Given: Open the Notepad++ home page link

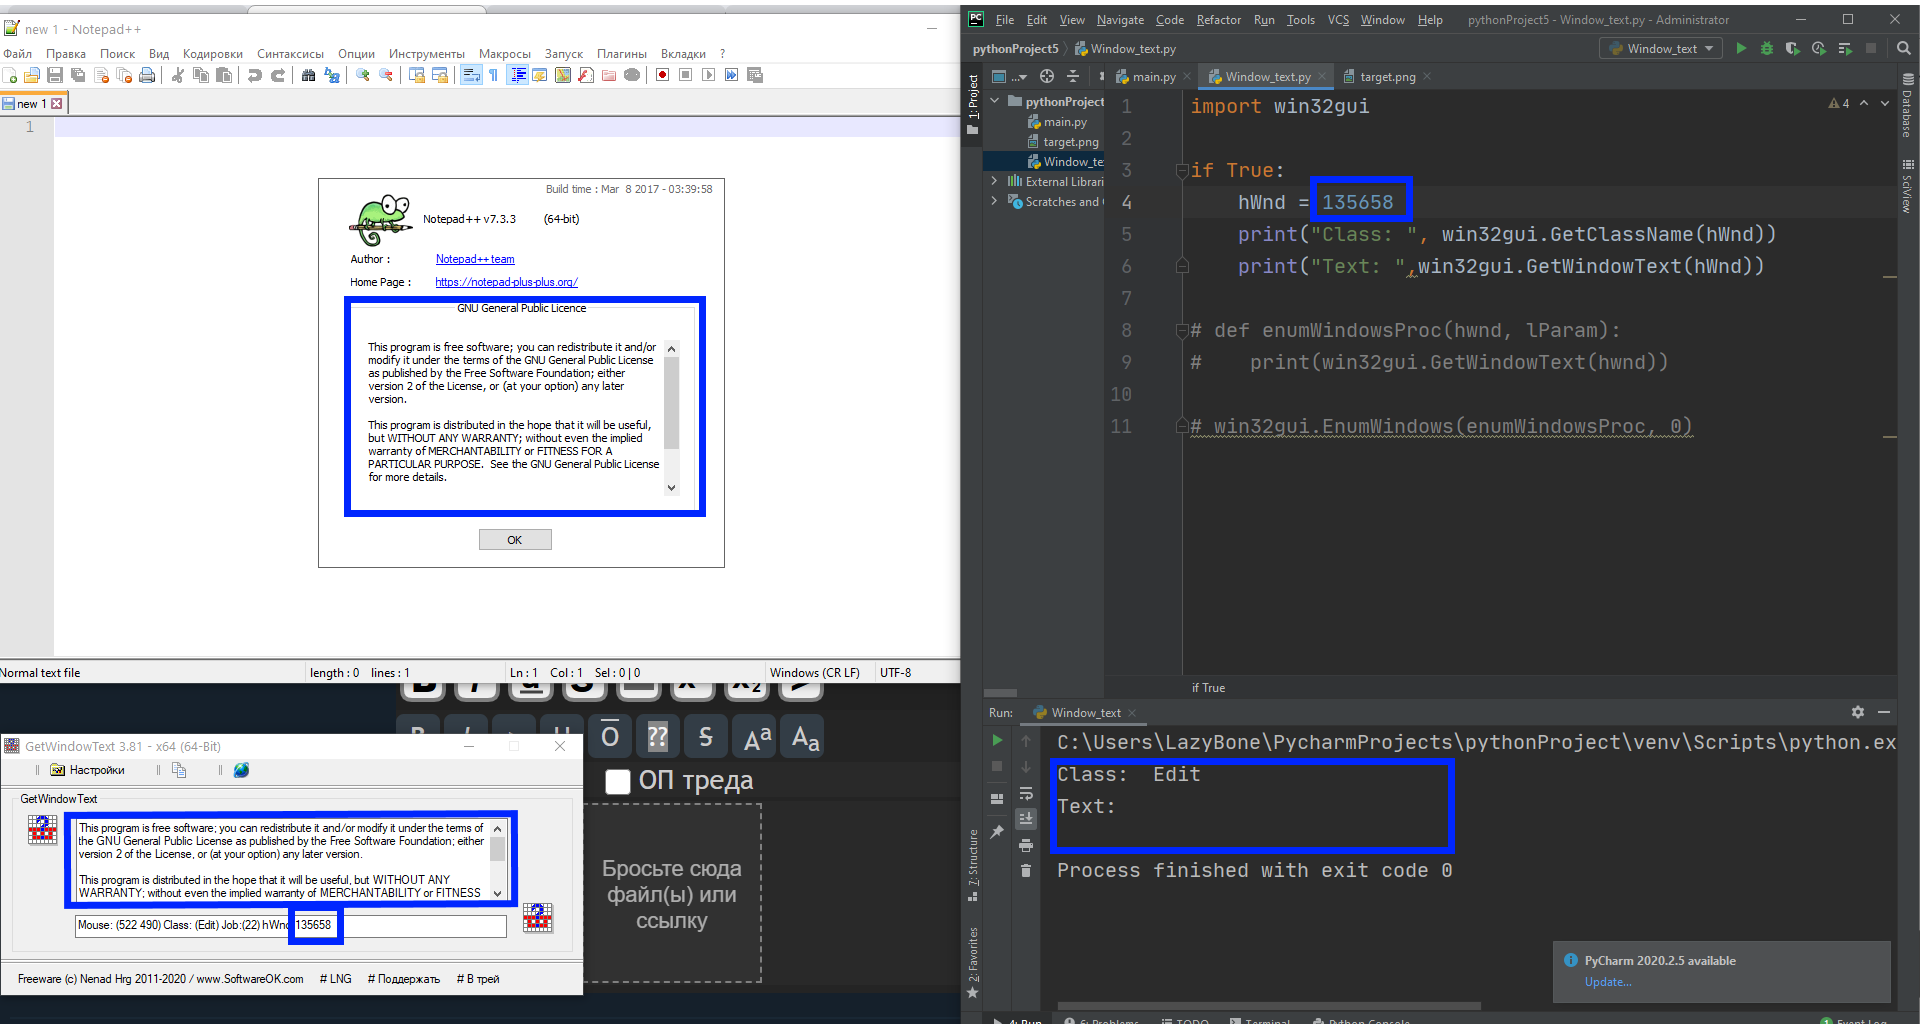Looking at the screenshot, I should tap(506, 282).
